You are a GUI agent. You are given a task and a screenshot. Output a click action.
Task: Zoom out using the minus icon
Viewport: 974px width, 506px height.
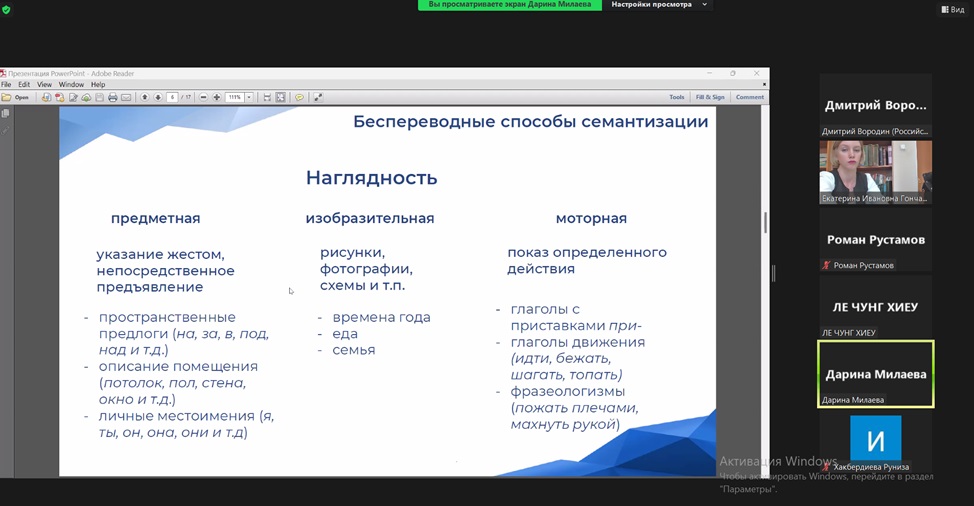point(204,98)
